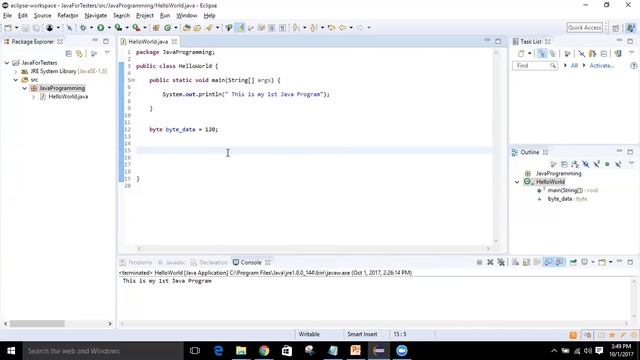Open Open Perspective button near Quick Access

616,28
